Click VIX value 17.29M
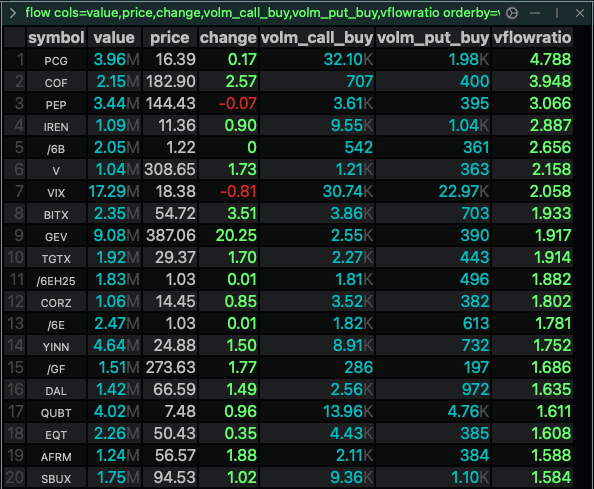 (x=114, y=192)
